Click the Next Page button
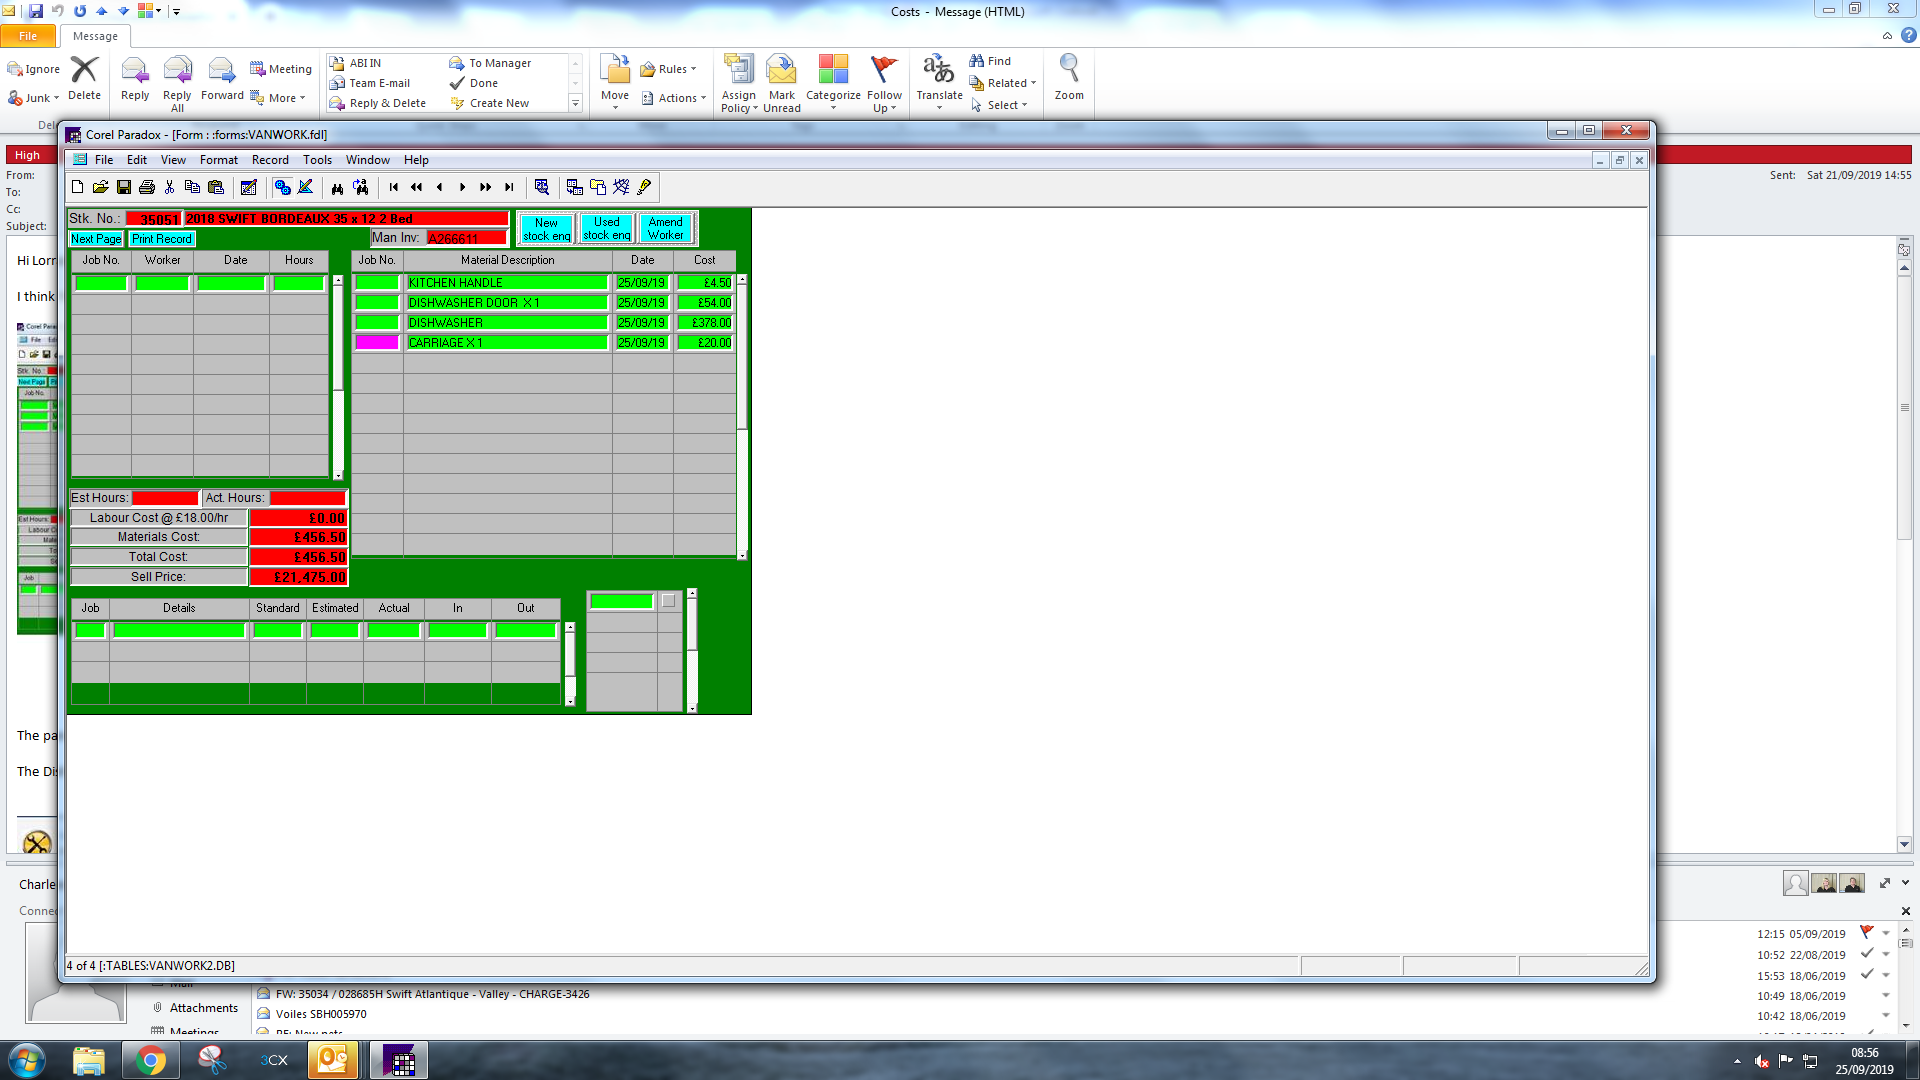1920x1080 pixels. 96,239
